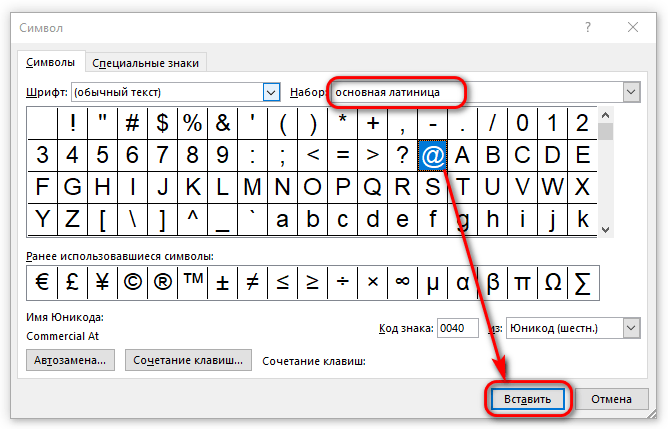Viewport: 668px width, 429px height.
Task: Open the Автозамена dialog button
Action: click(70, 360)
